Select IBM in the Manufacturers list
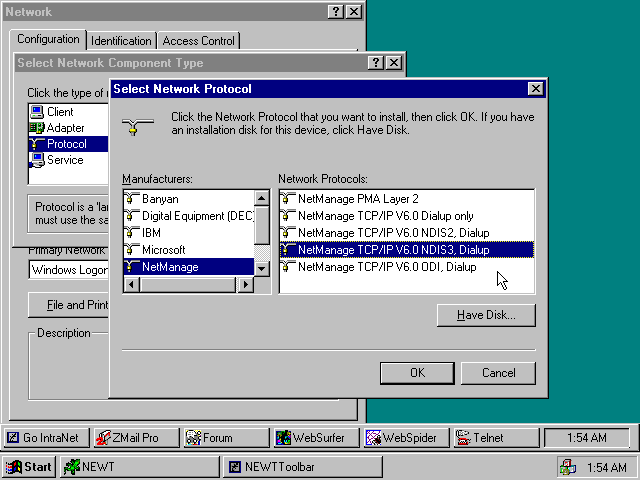The image size is (640, 480). point(189,233)
